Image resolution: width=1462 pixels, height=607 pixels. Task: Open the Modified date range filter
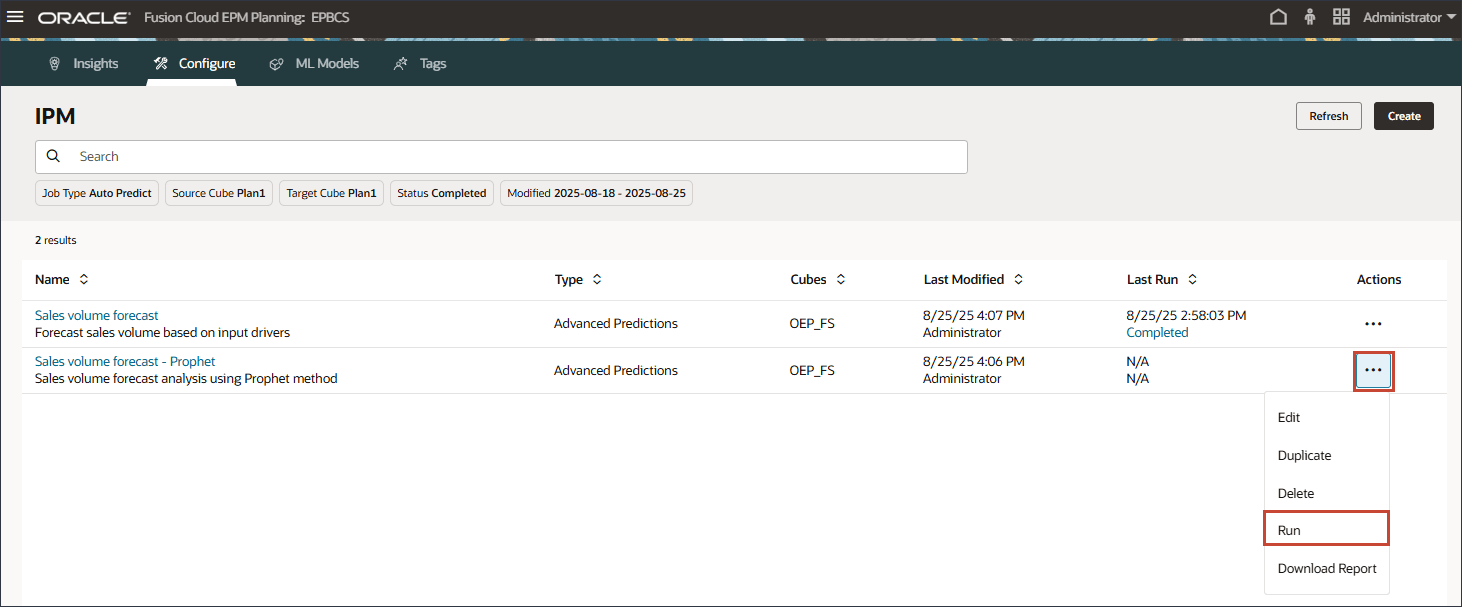596,193
